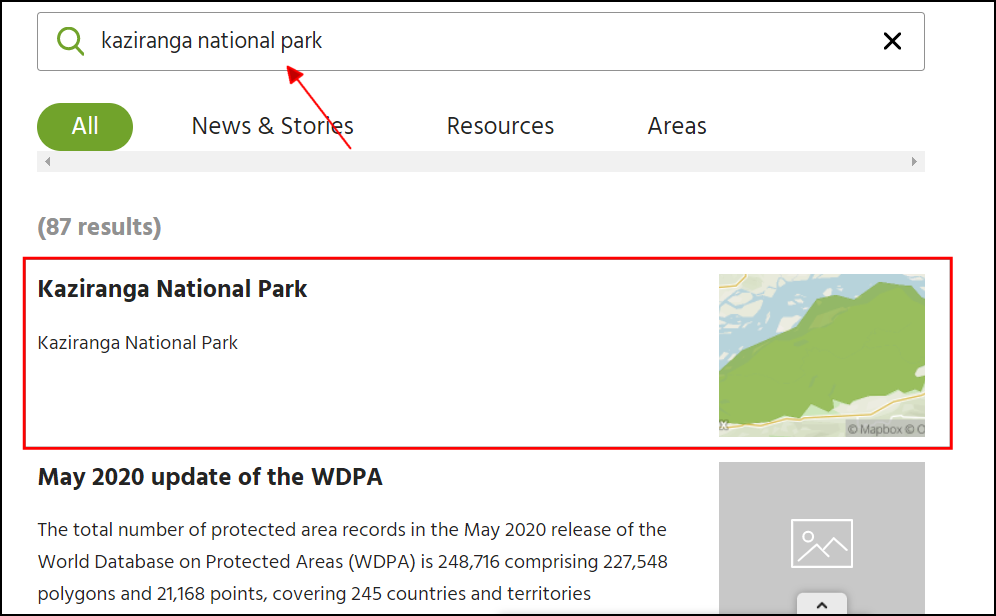Click the 87 results count label
The width and height of the screenshot is (996, 616).
pyautogui.click(x=99, y=227)
